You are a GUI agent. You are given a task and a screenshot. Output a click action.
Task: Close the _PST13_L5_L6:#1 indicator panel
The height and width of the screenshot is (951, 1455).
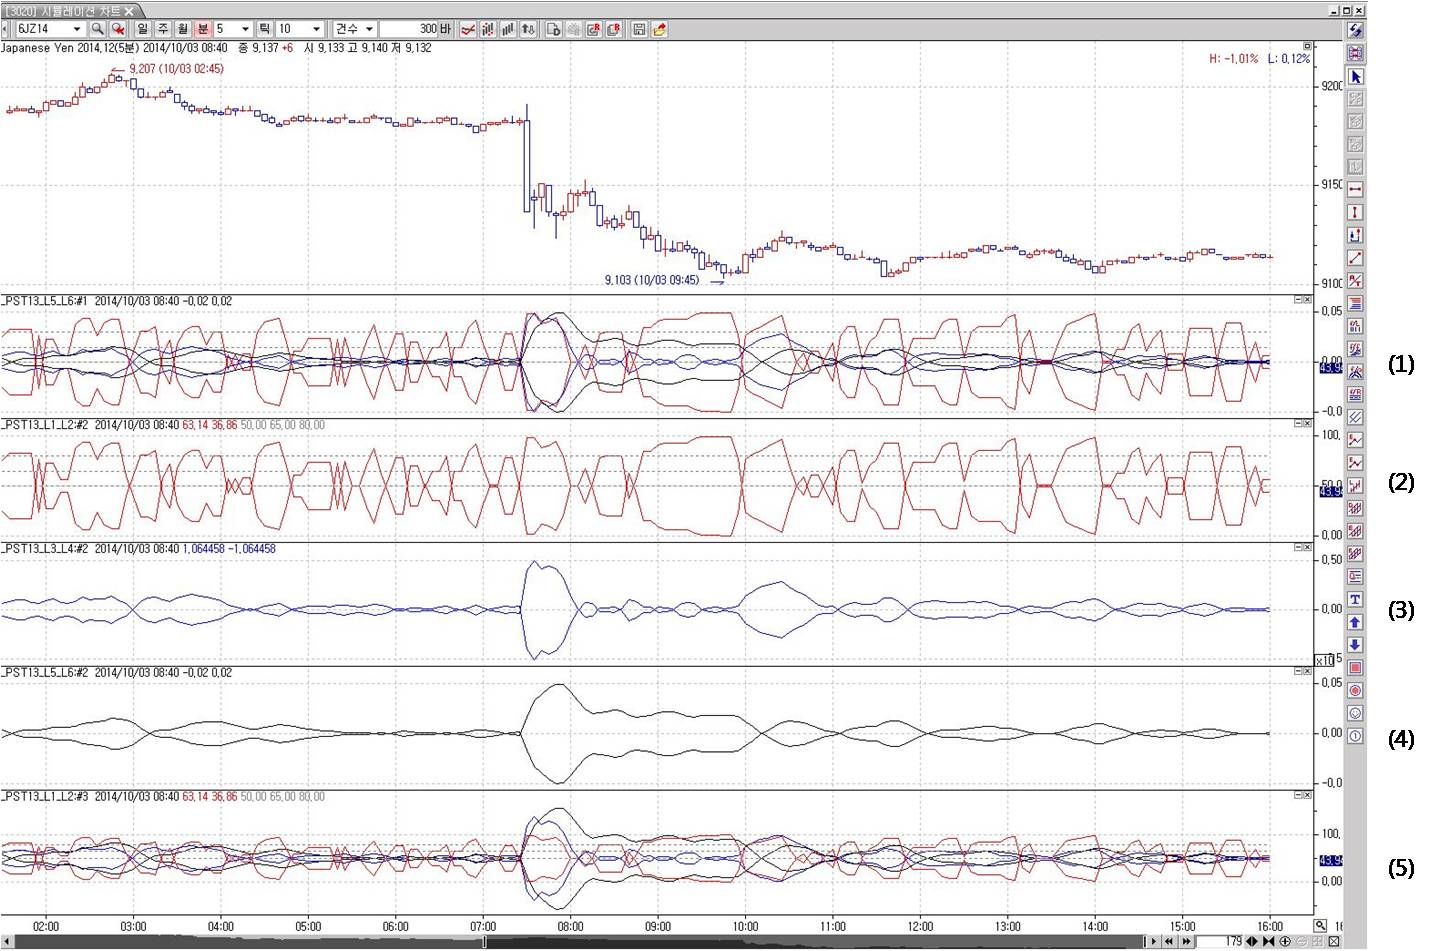(x=1307, y=300)
